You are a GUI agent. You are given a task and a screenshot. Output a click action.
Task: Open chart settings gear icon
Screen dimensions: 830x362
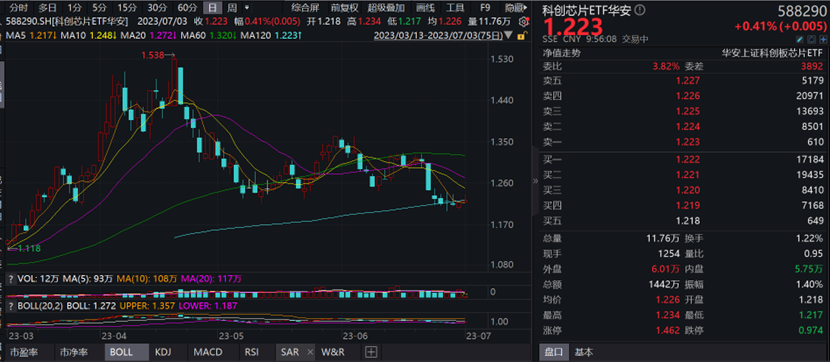[524, 22]
